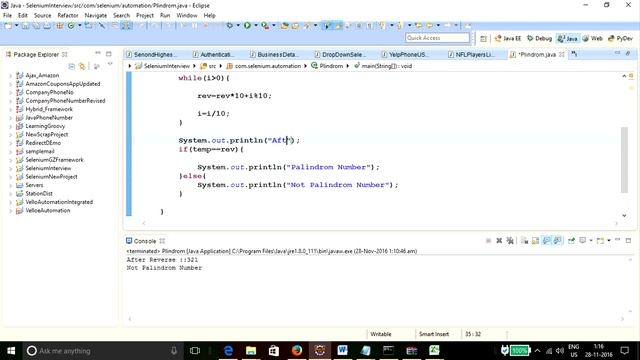The height and width of the screenshot is (360, 640).
Task: Switch to the PyDev perspective
Action: coord(620,38)
